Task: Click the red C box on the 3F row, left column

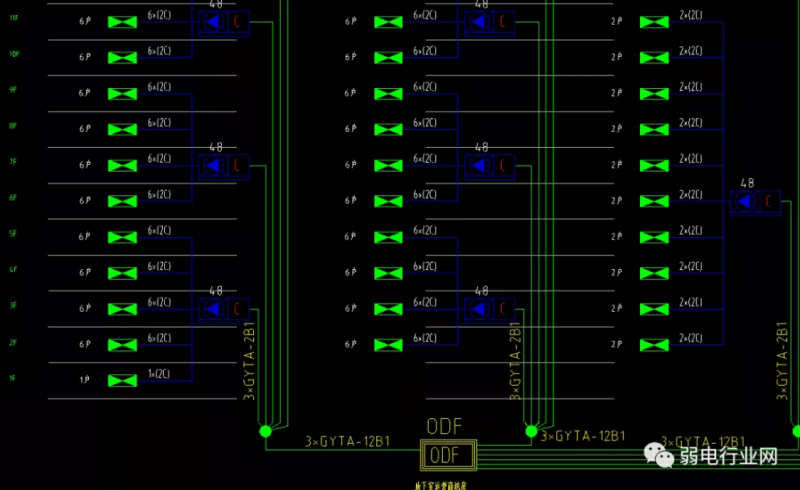Action: coord(238,309)
